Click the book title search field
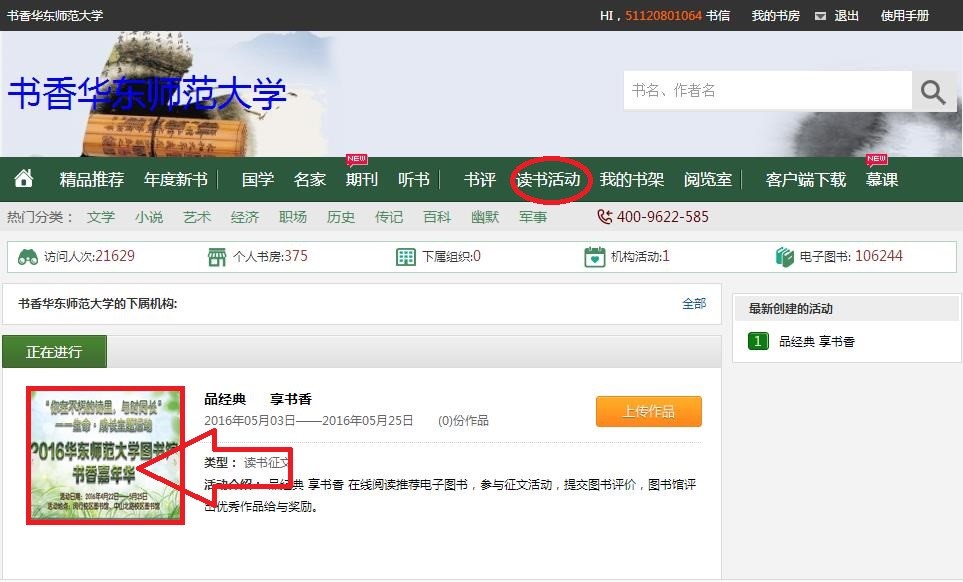 pyautogui.click(x=767, y=91)
